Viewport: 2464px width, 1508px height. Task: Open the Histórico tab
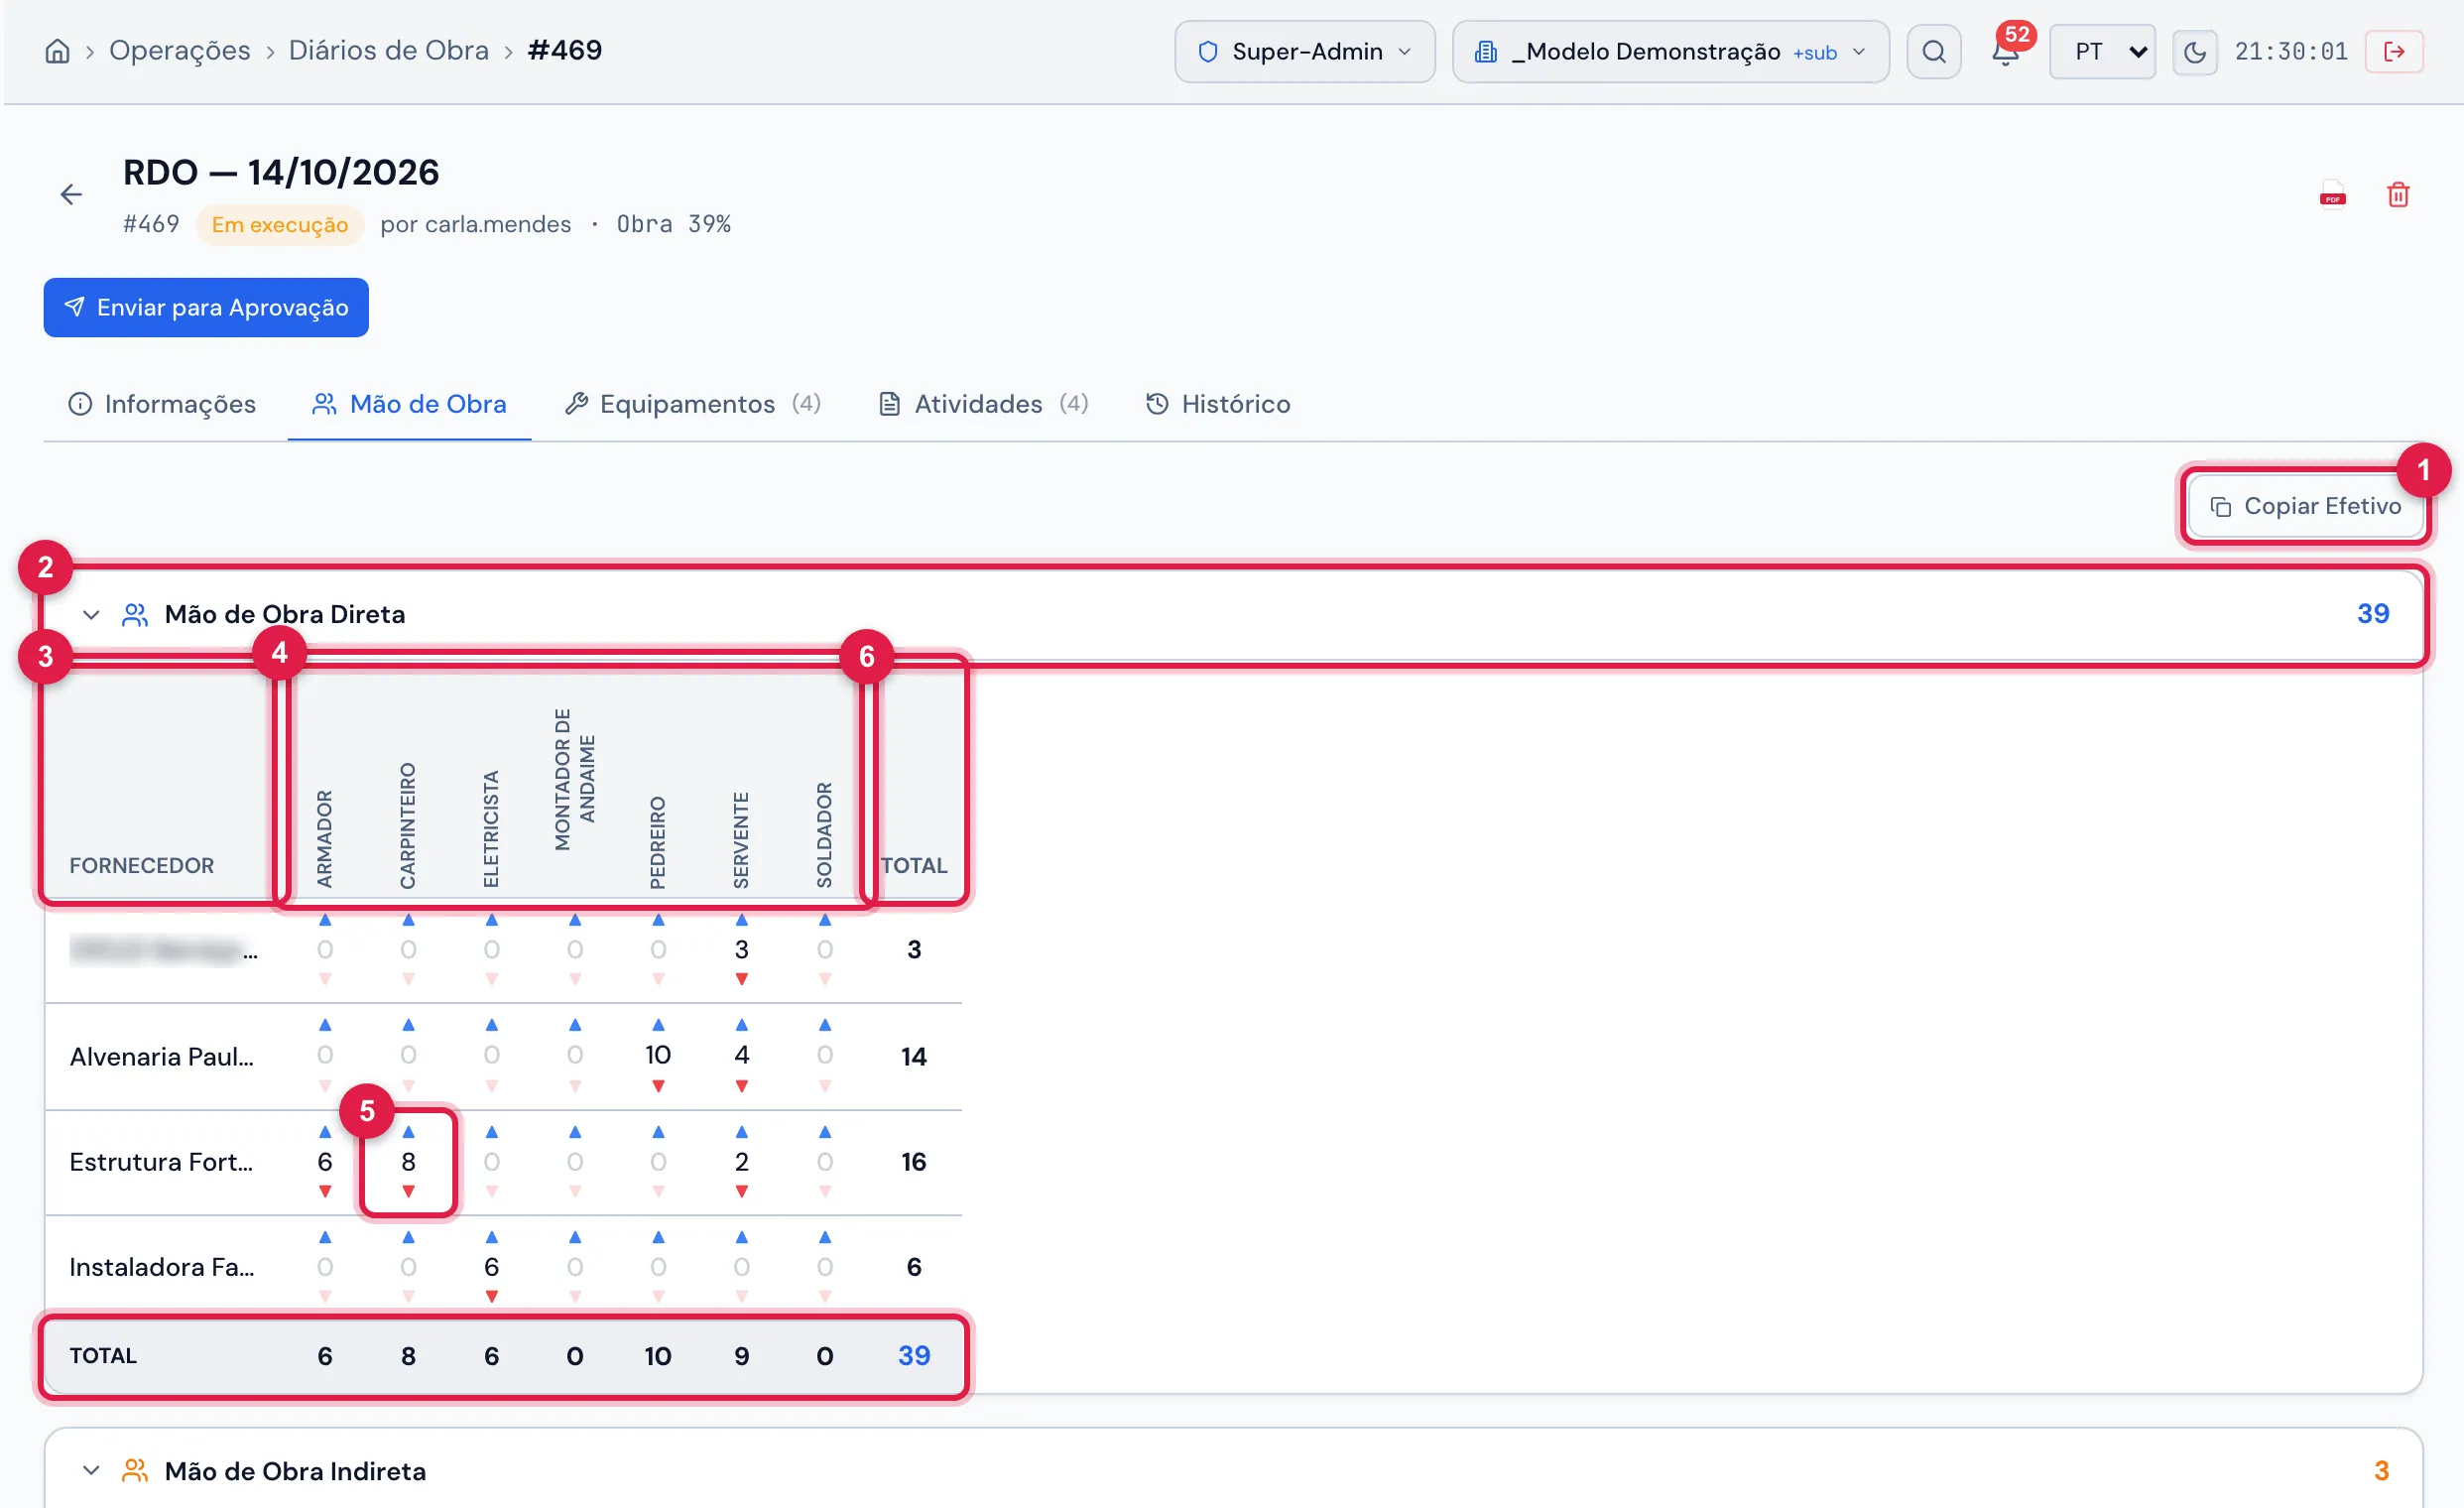point(1217,404)
